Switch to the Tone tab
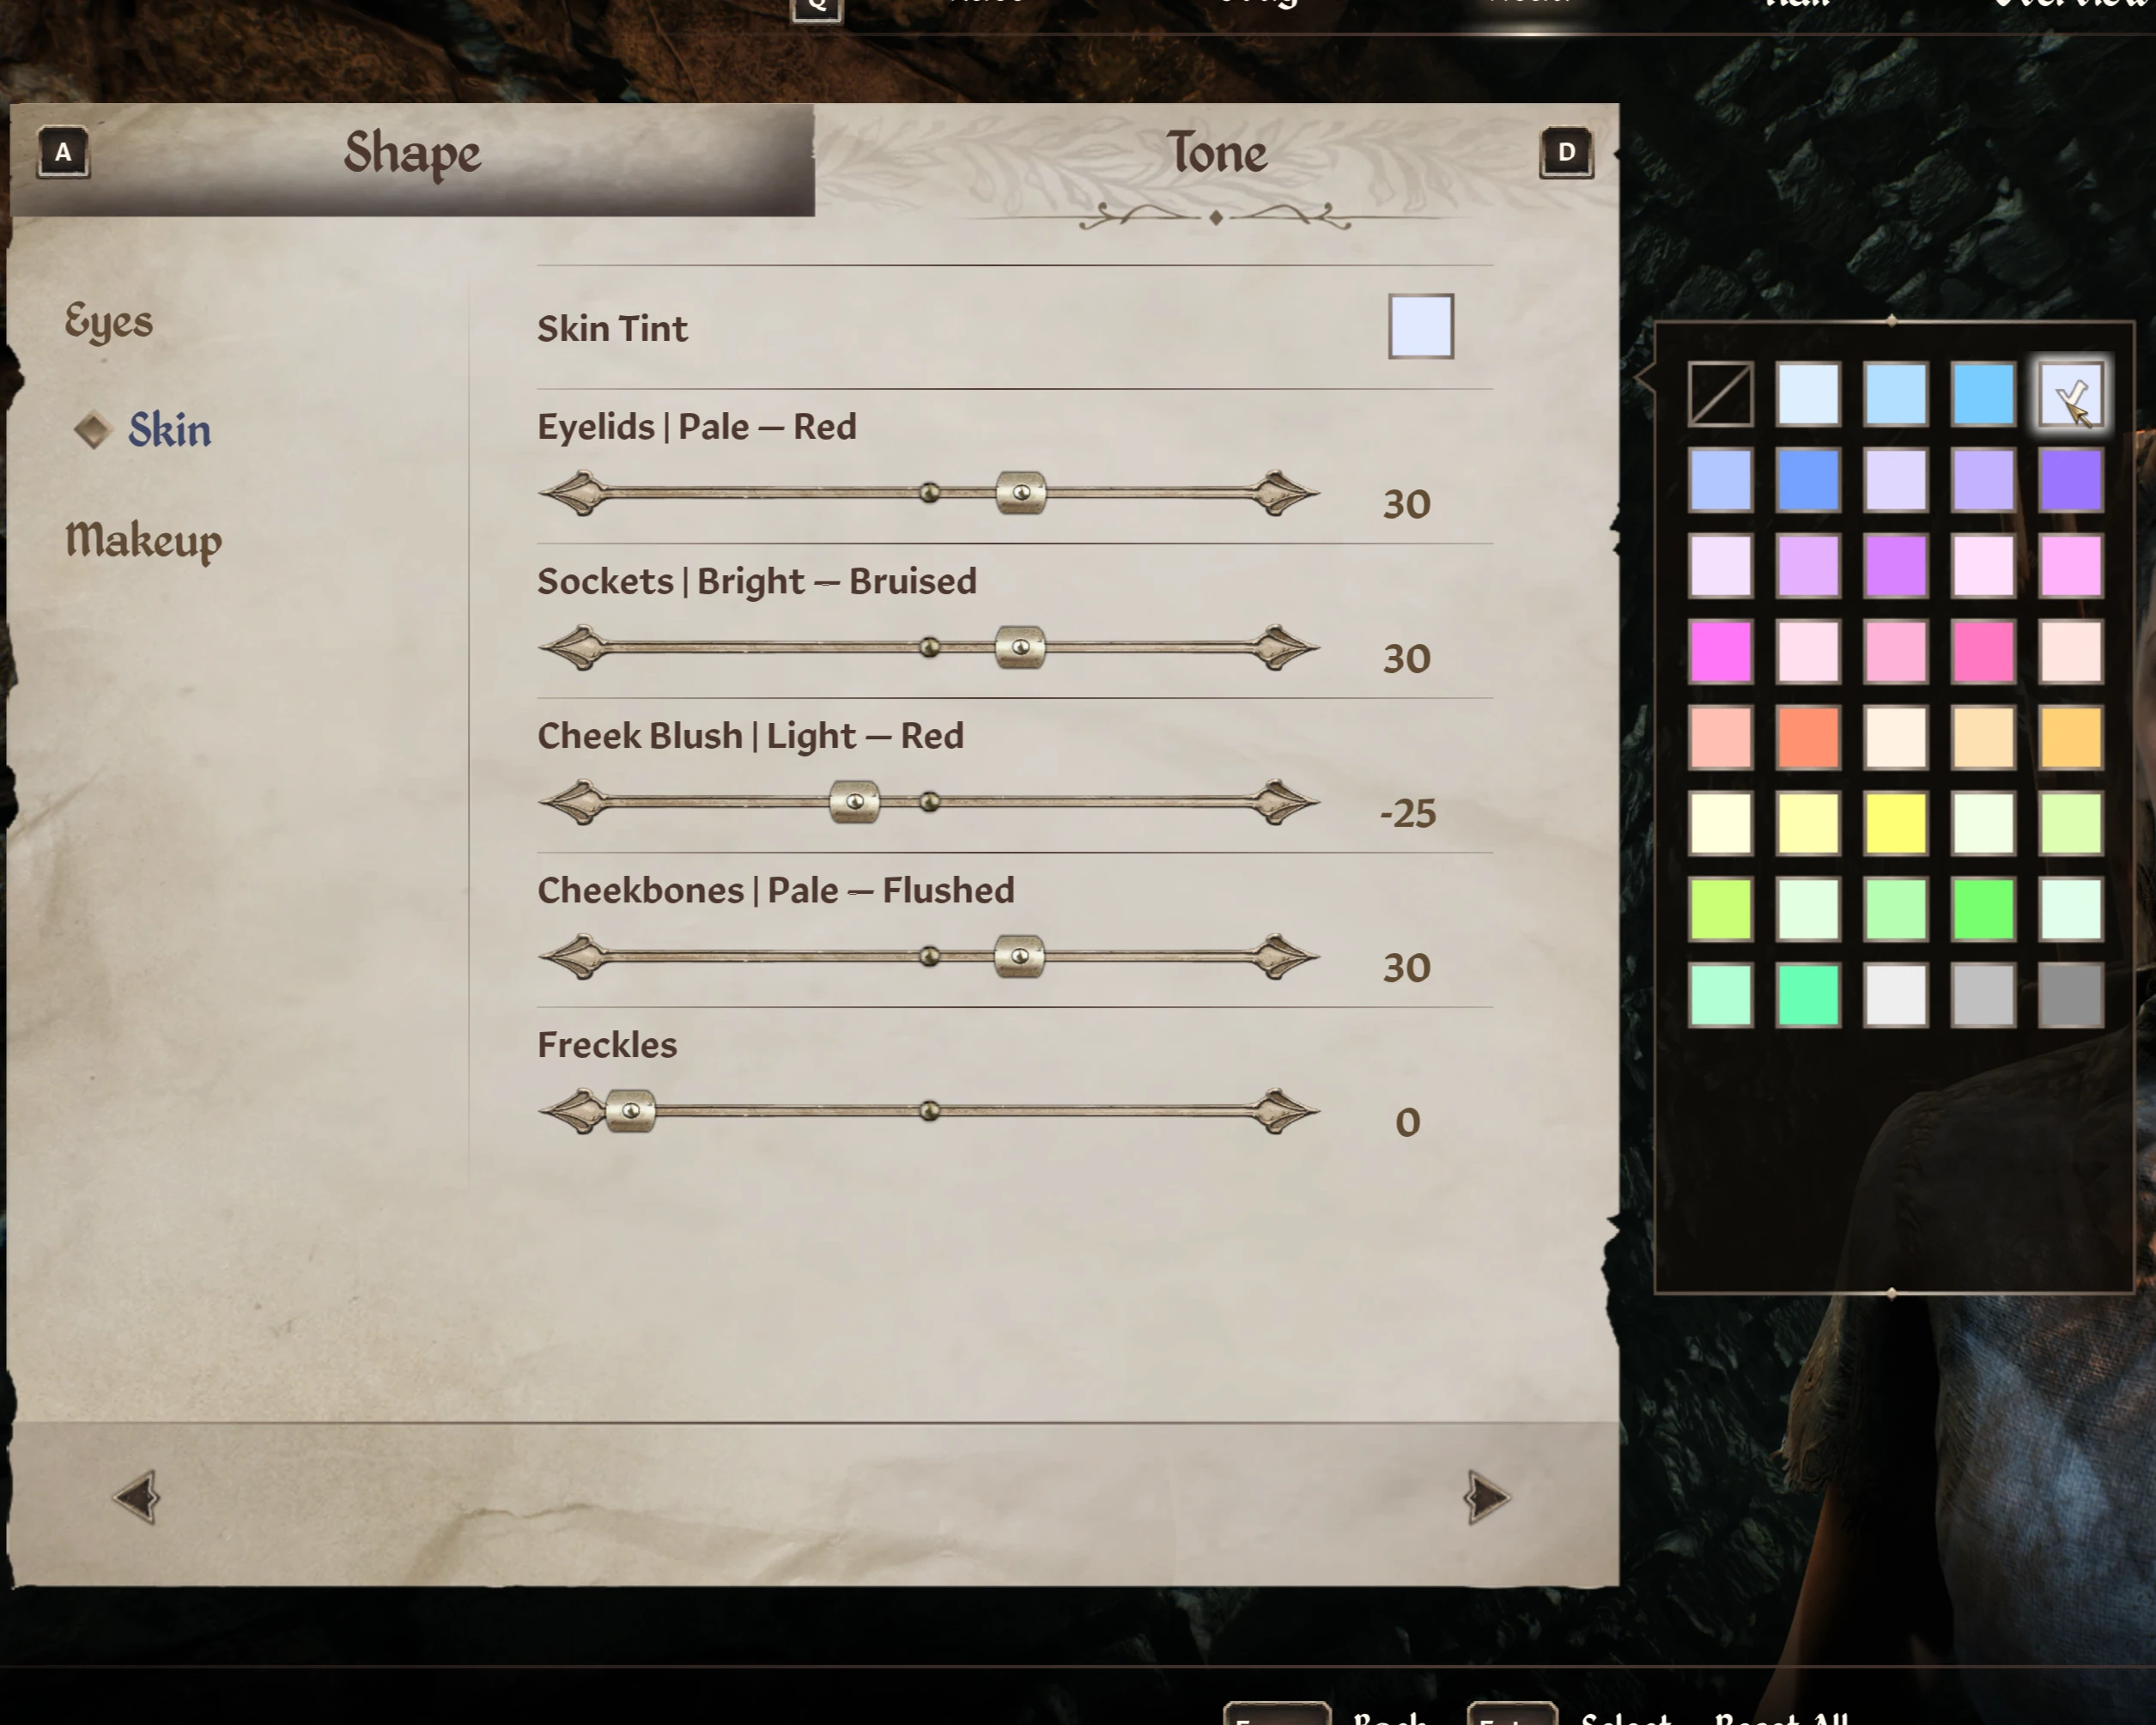 [1216, 154]
